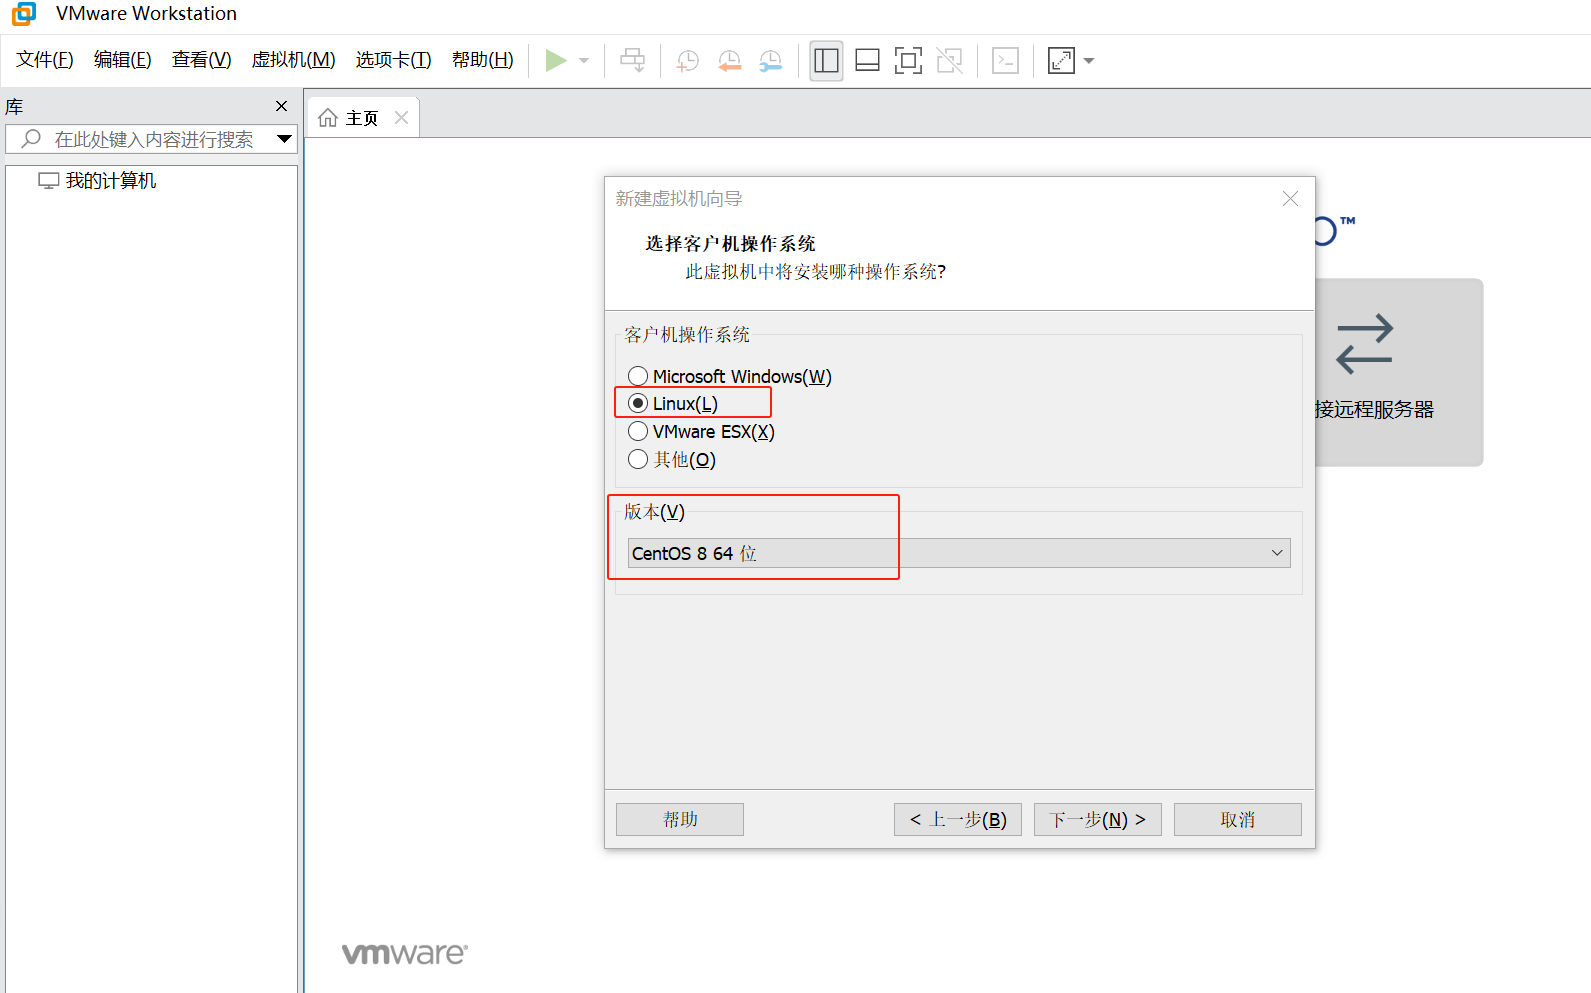
Task: Click the 下一步(N) next button
Action: (x=1098, y=819)
